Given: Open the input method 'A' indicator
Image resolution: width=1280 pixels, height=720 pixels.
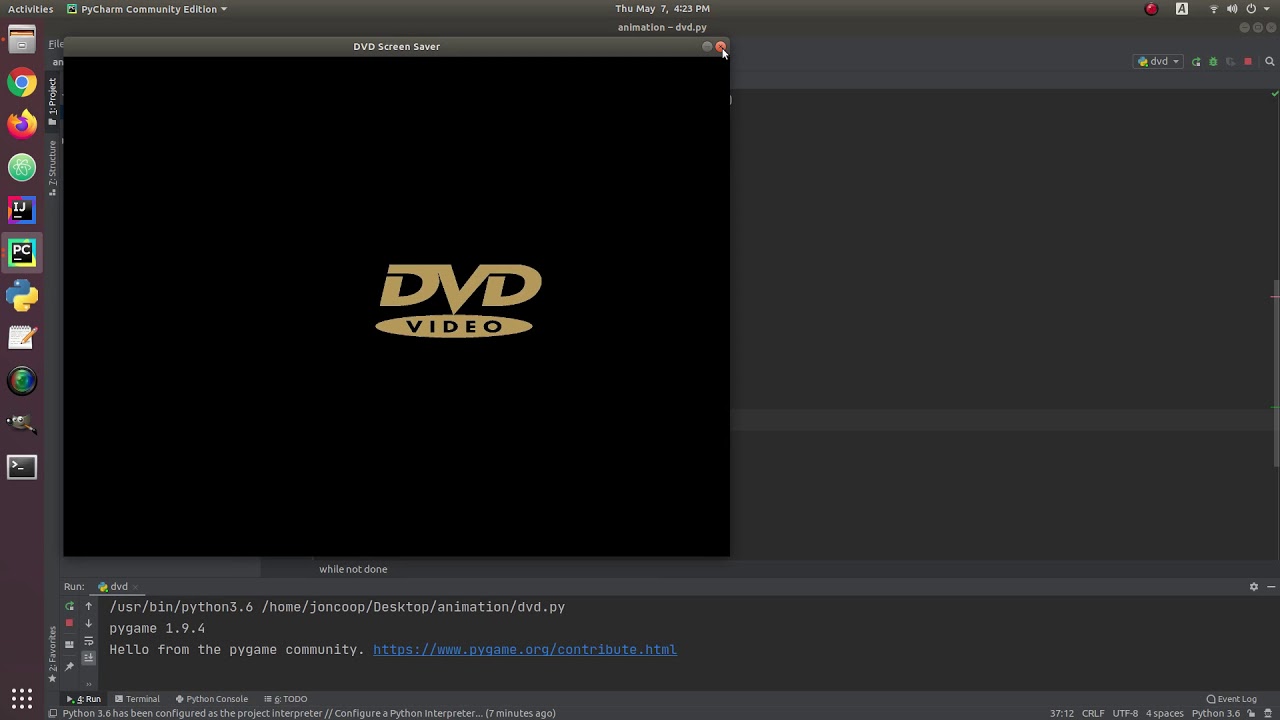Looking at the screenshot, I should tap(1182, 9).
